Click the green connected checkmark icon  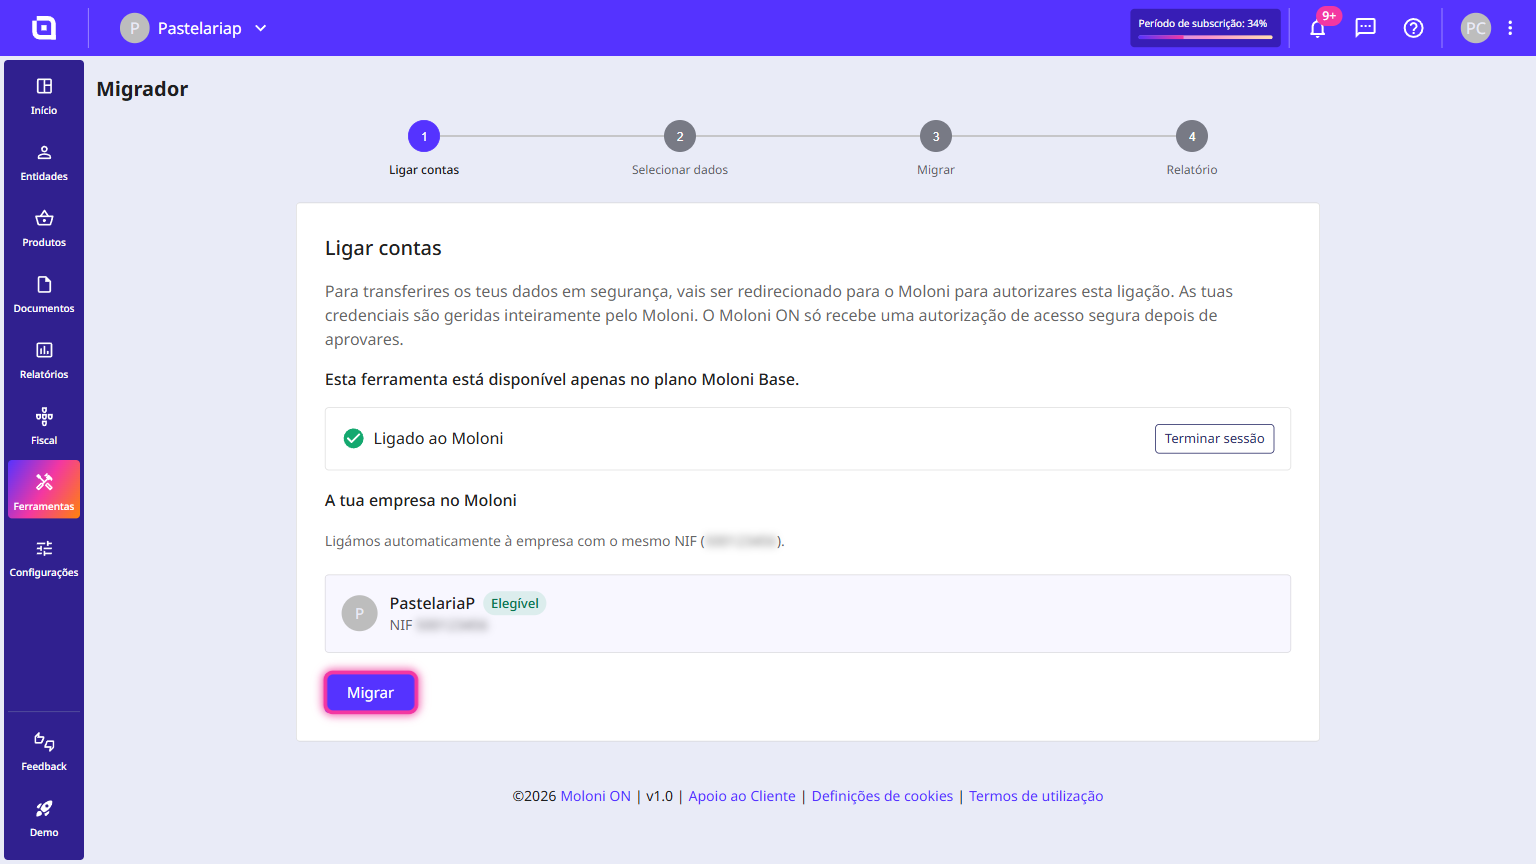click(353, 438)
